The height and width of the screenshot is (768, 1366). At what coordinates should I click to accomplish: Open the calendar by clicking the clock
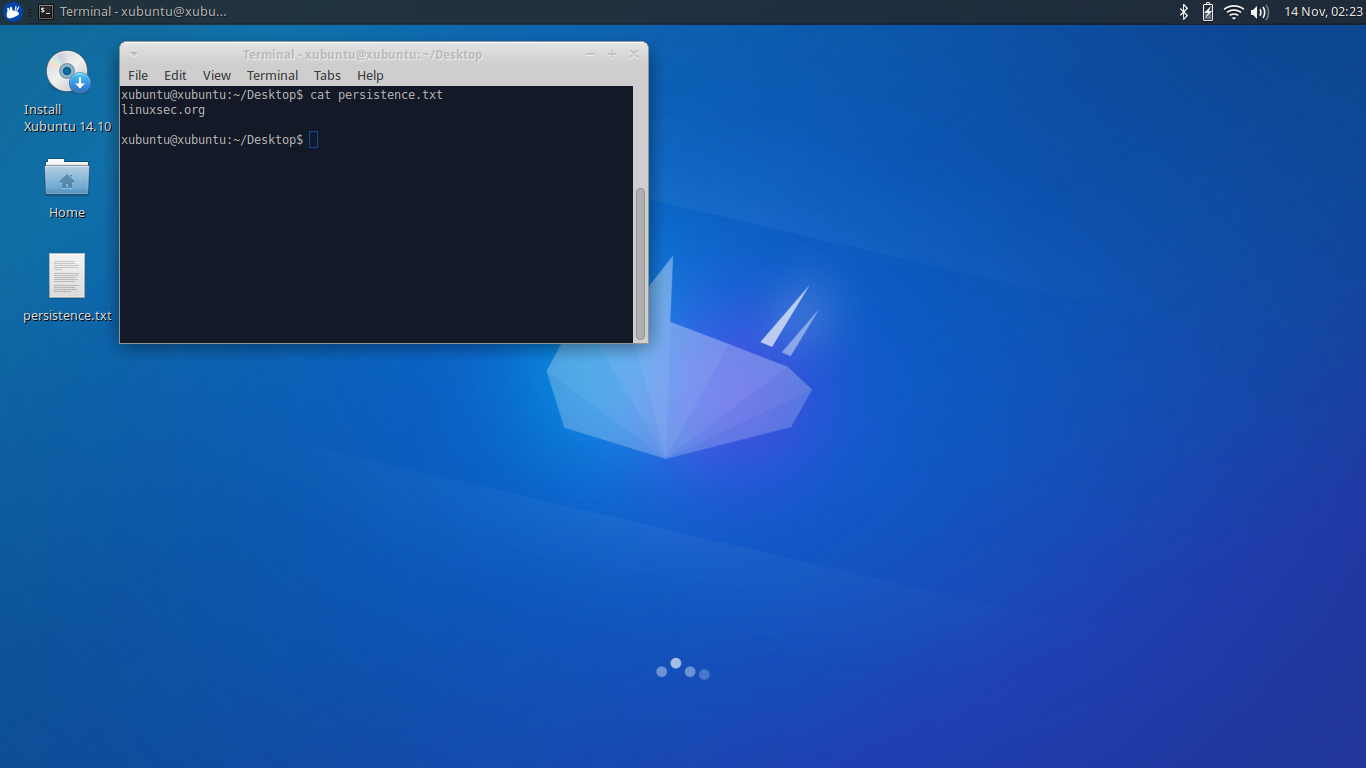point(1322,12)
